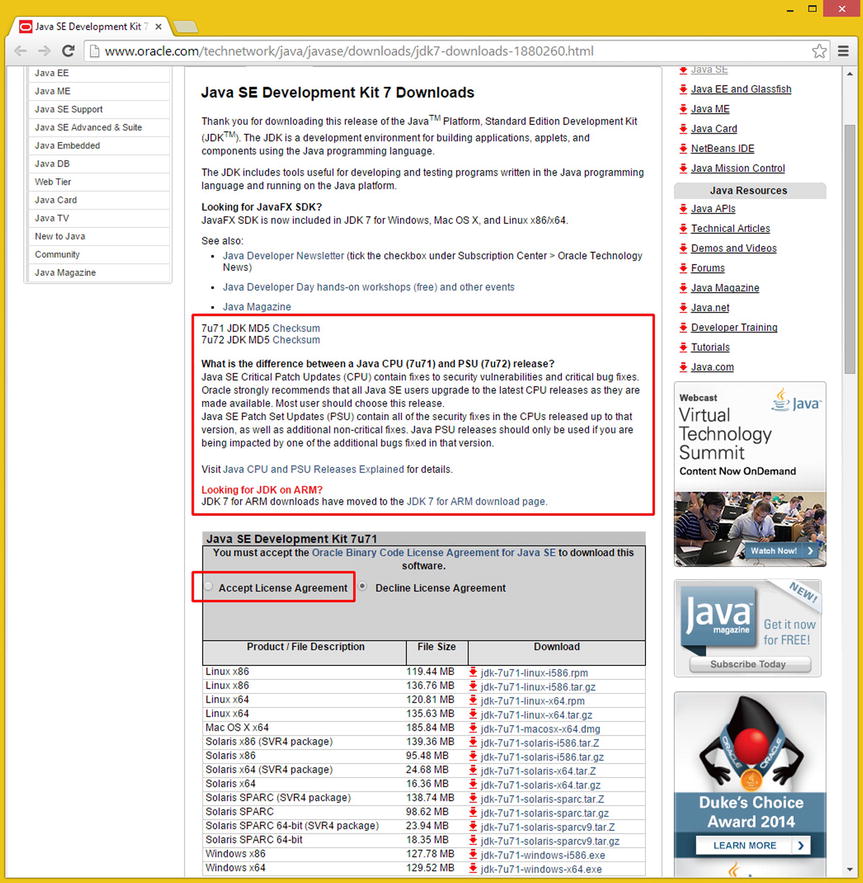Open Demos and Videos link
Viewport: 863px width, 883px height.
point(733,248)
